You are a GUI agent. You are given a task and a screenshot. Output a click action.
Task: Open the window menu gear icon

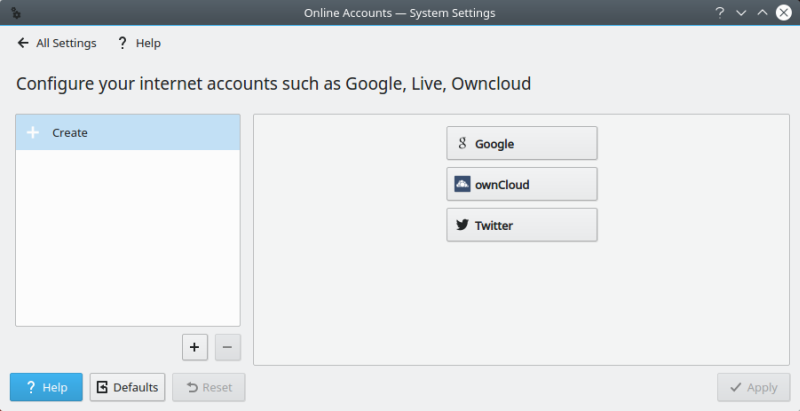click(x=16, y=13)
